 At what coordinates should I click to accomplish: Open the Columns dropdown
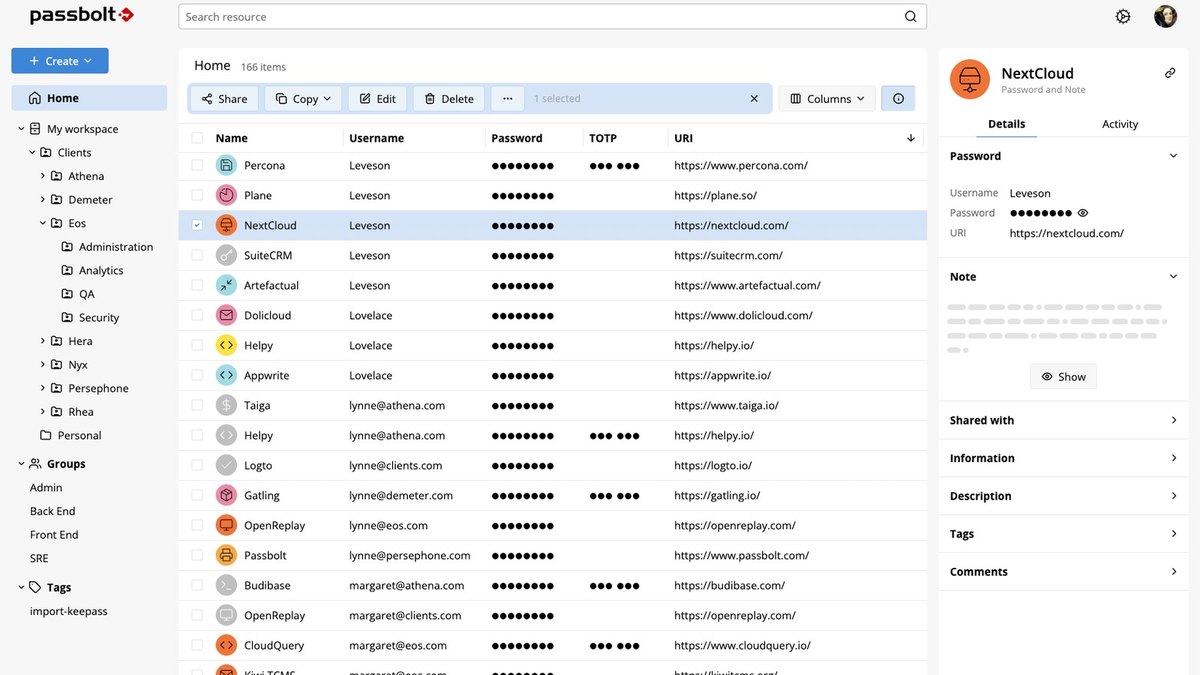[827, 99]
